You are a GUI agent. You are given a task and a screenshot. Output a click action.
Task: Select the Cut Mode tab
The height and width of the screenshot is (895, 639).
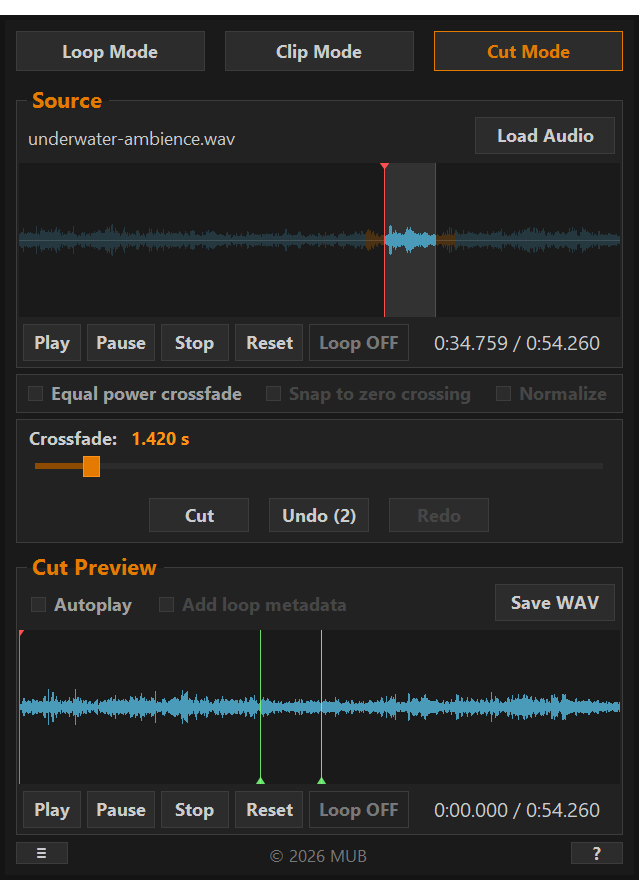[x=528, y=51]
